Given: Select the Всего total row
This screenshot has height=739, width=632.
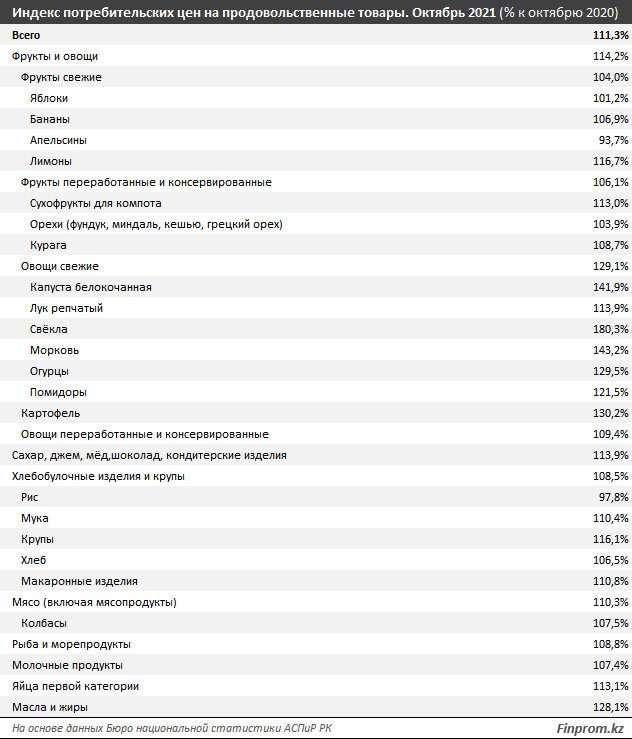Looking at the screenshot, I should click(x=316, y=35).
